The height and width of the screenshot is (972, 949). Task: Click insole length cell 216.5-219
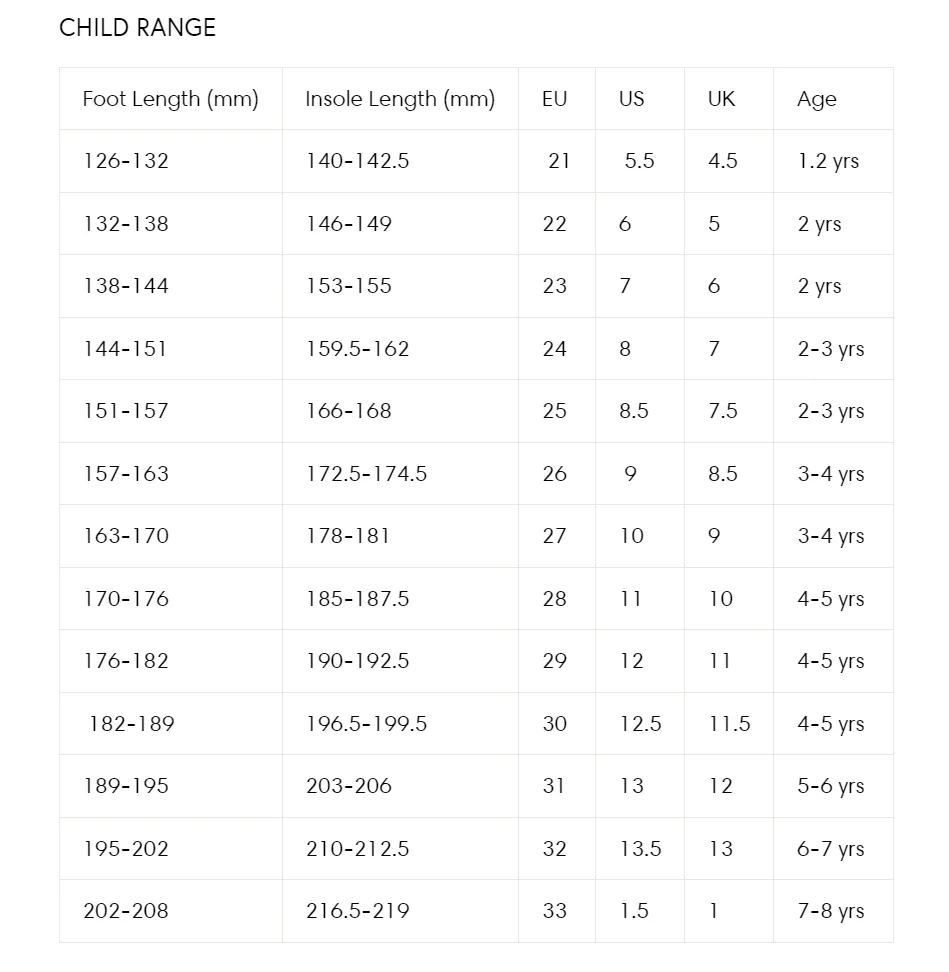point(400,911)
